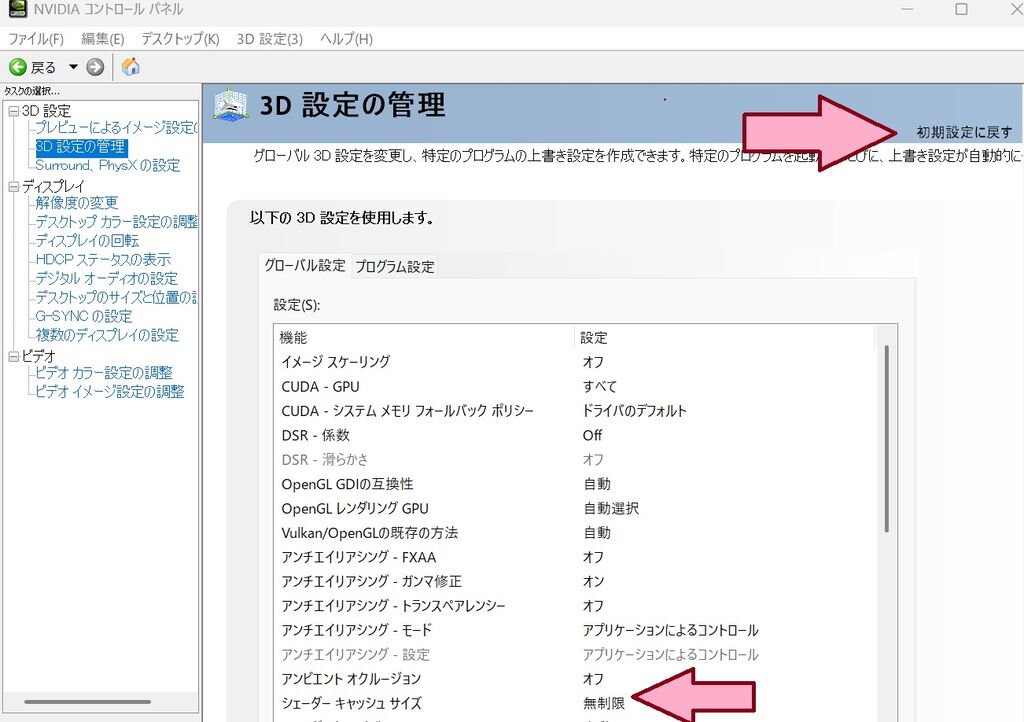Image resolution: width=1024 pixels, height=722 pixels.
Task: Open the 3D 設定(3) menu
Action: coord(270,39)
